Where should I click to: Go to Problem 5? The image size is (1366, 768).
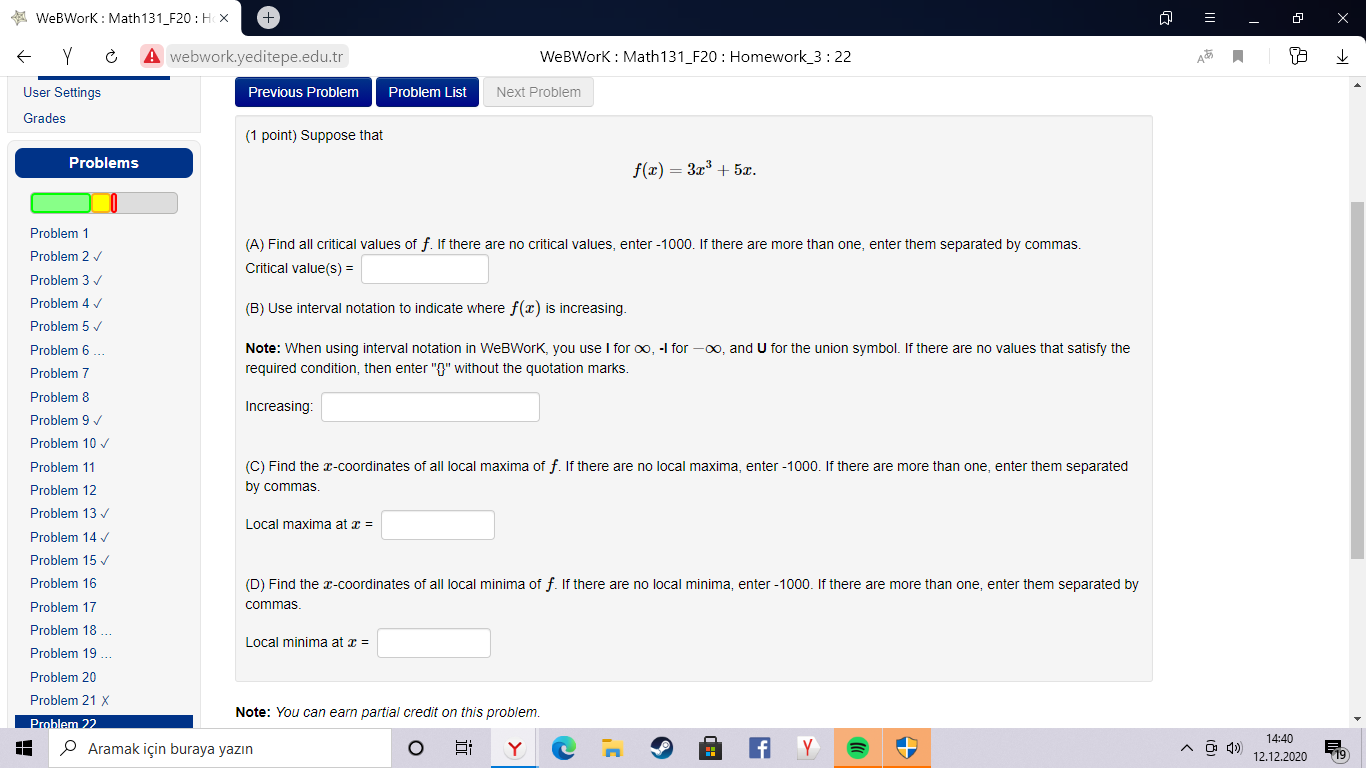(x=66, y=326)
